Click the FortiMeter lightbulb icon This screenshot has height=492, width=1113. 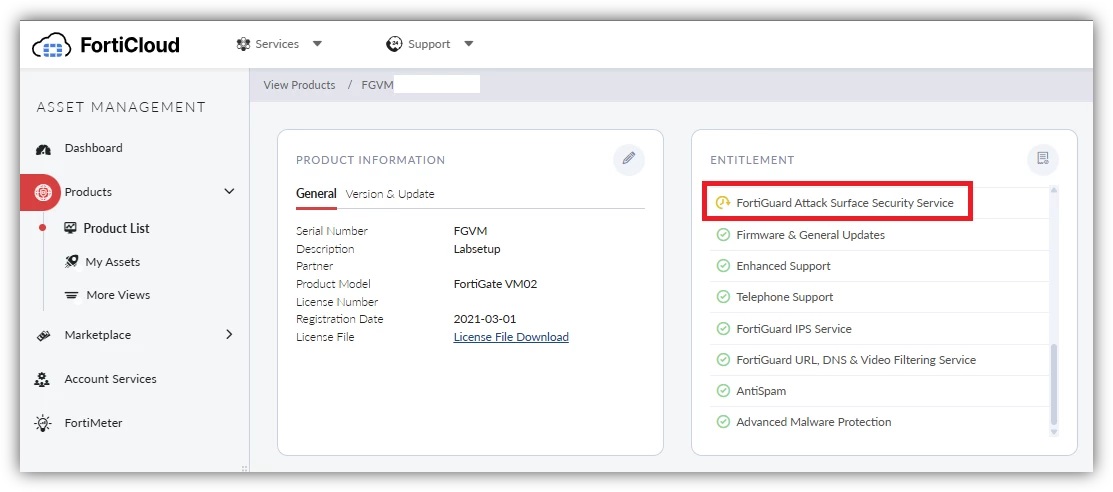[x=43, y=423]
